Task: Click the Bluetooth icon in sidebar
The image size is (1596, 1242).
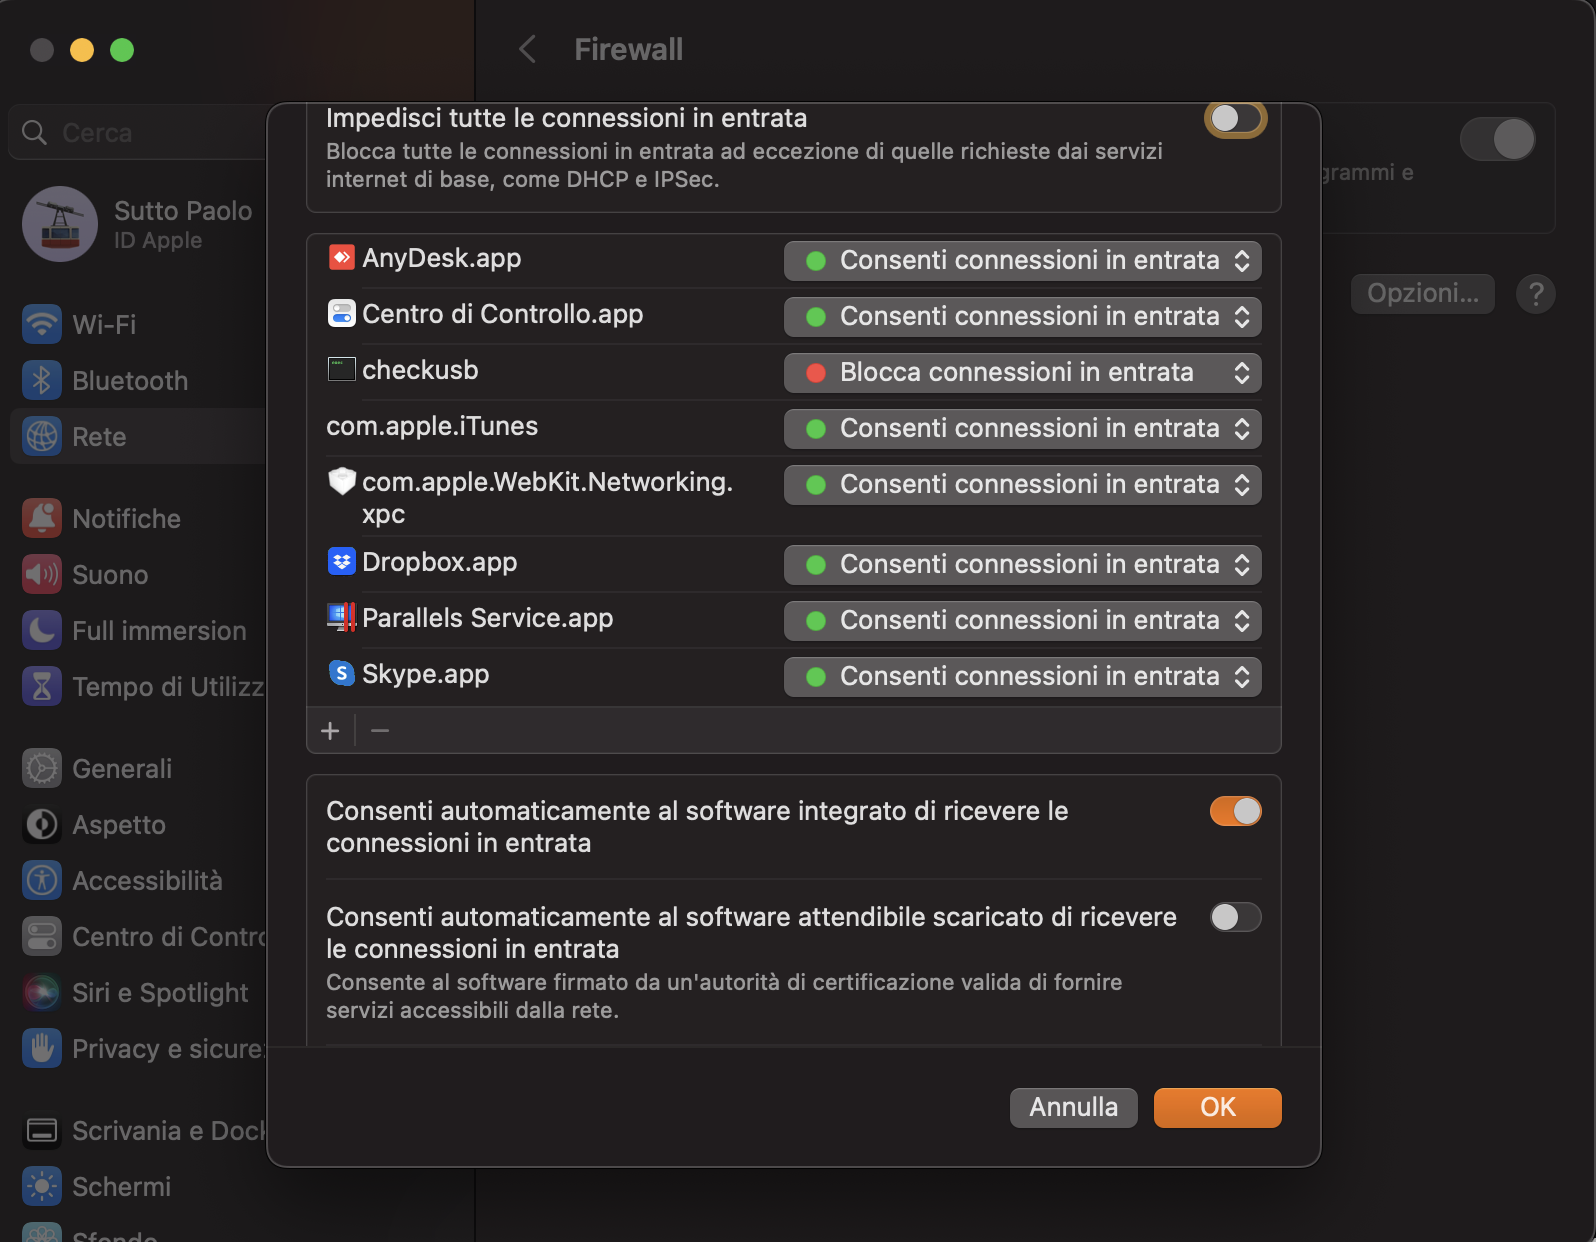Action: click(x=42, y=381)
